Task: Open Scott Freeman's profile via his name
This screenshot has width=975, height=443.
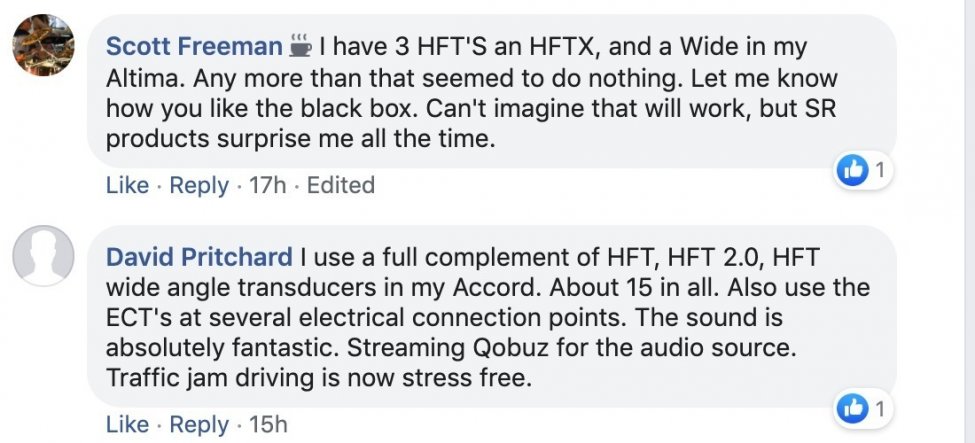Action: tap(194, 46)
